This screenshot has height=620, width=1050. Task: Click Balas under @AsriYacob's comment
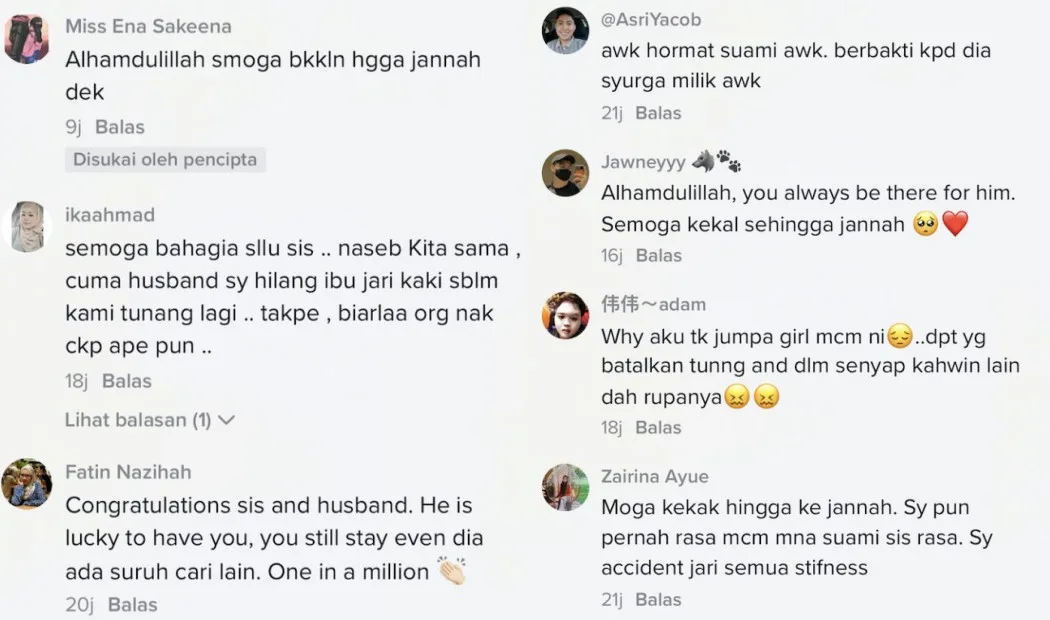[x=658, y=113]
